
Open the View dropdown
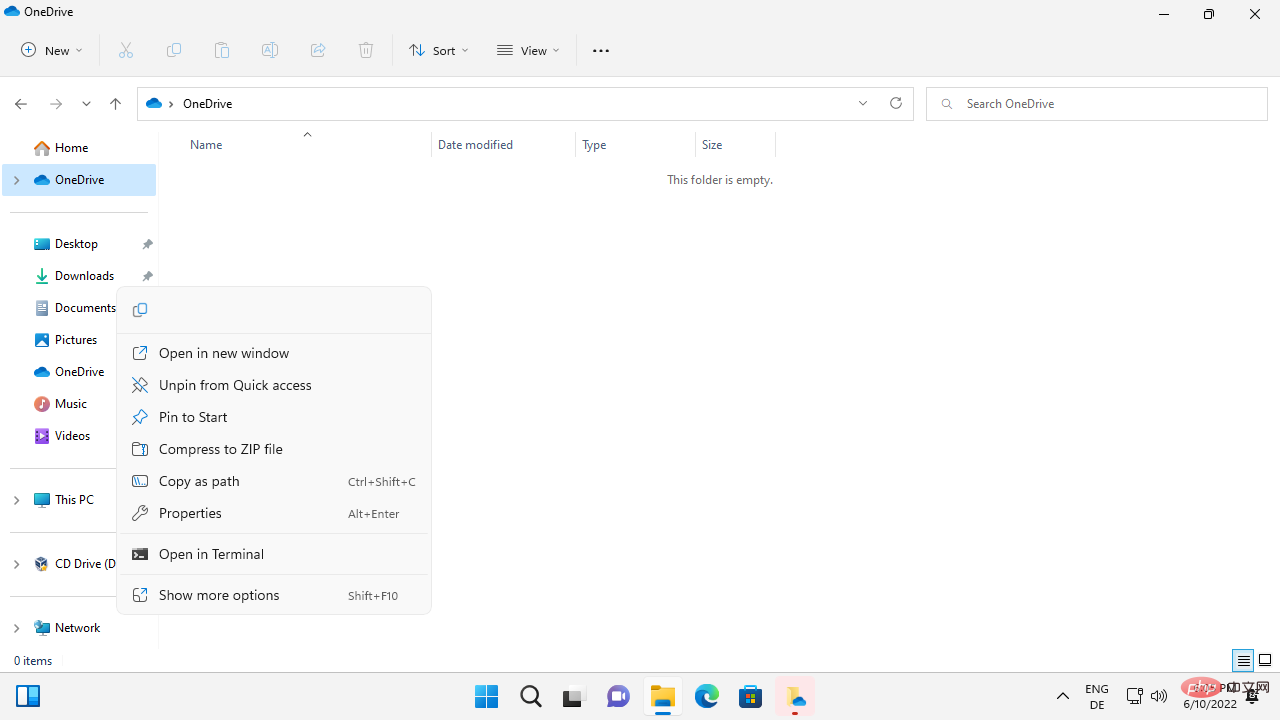[x=528, y=50]
